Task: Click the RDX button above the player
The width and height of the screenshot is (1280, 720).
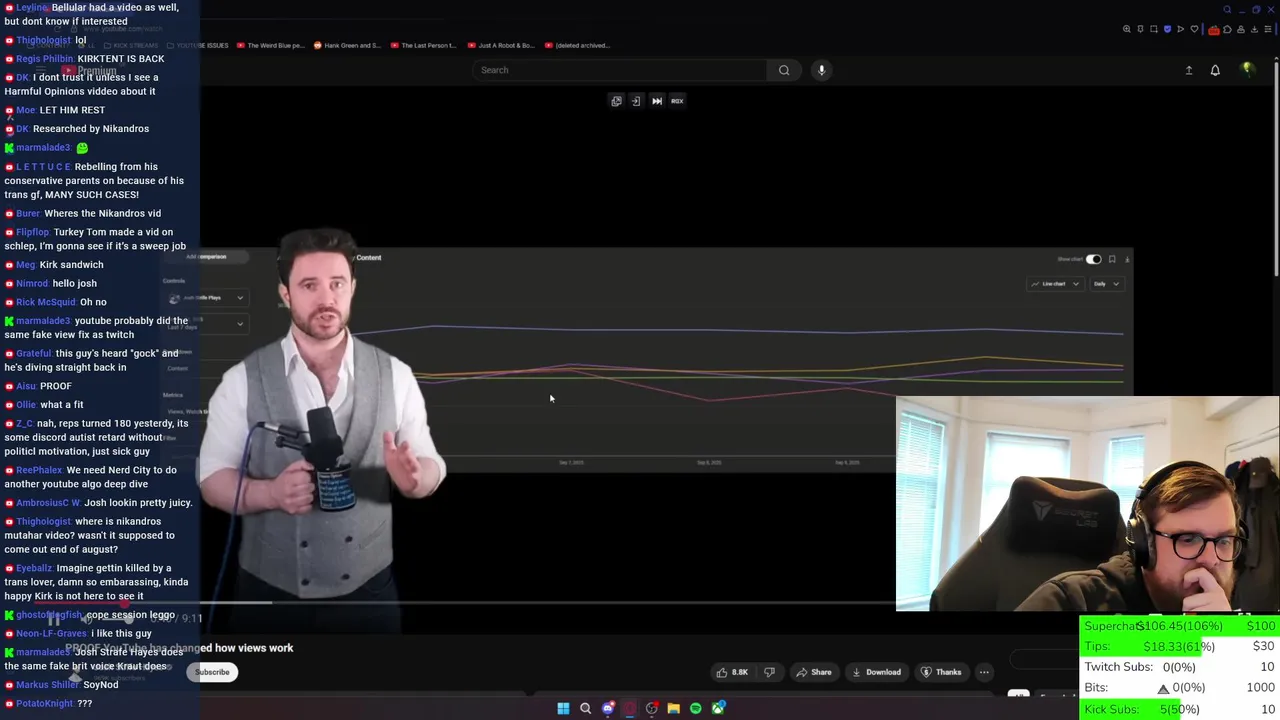Action: tap(677, 101)
